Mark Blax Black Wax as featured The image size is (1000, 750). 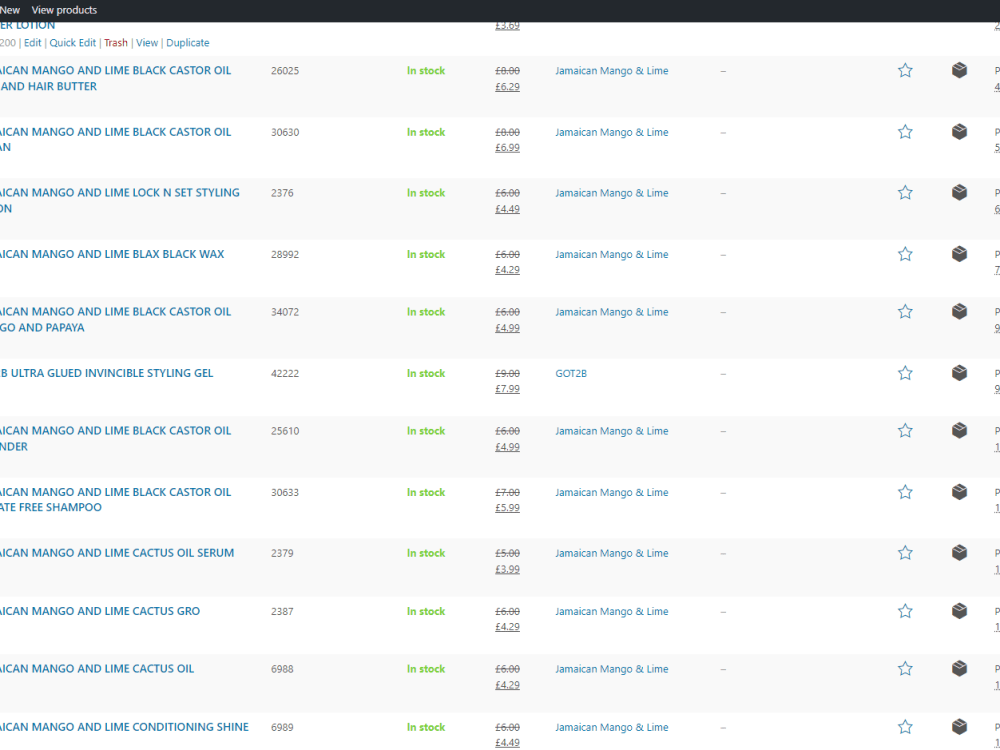[905, 254]
